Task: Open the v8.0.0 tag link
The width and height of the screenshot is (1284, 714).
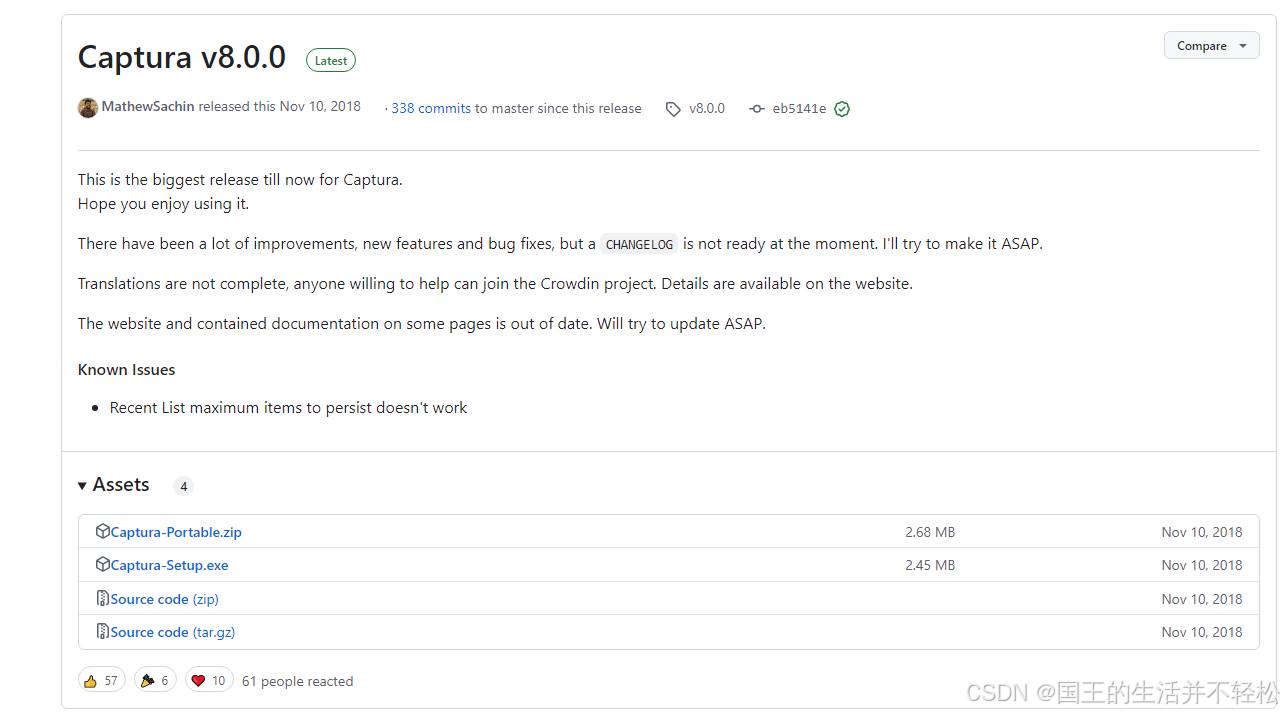Action: (707, 108)
